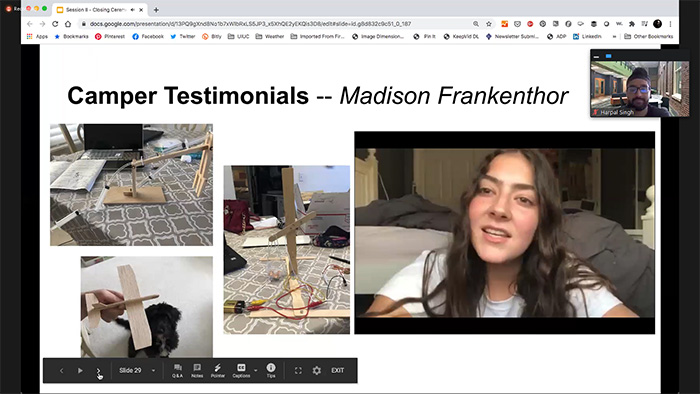Open the Slide 29 selector dropdown
The image size is (700, 394).
[137, 370]
